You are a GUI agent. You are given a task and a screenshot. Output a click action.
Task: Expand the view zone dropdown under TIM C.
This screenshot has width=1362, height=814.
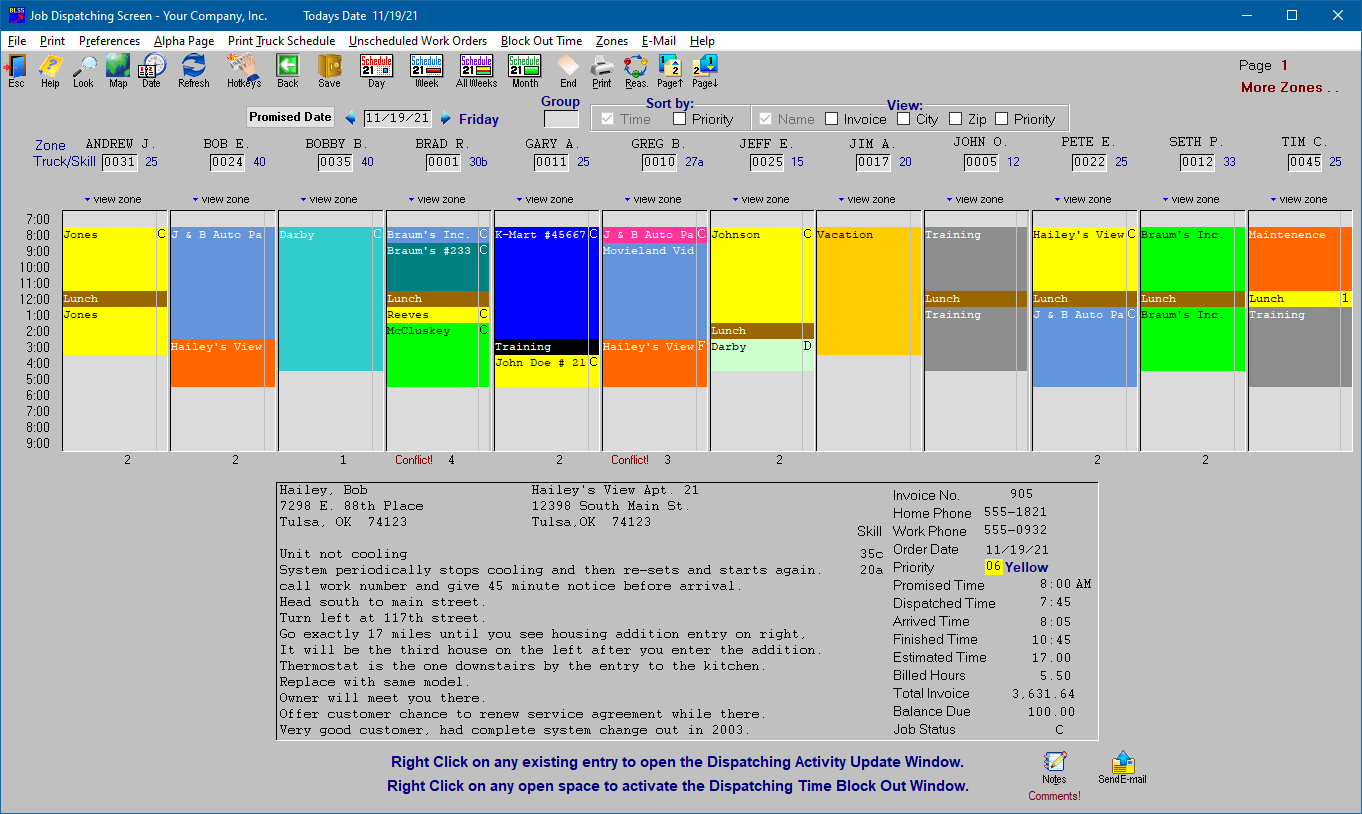(x=1298, y=199)
